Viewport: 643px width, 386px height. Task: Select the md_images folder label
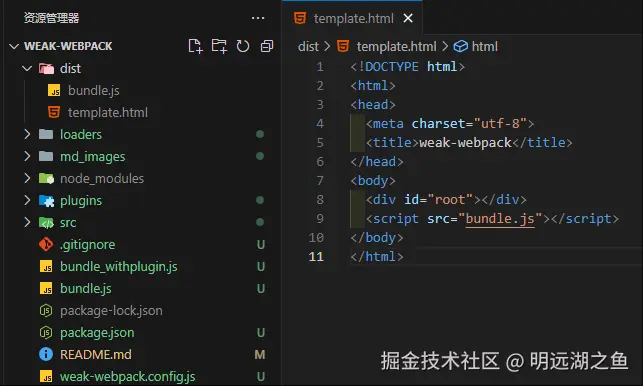[93, 157]
